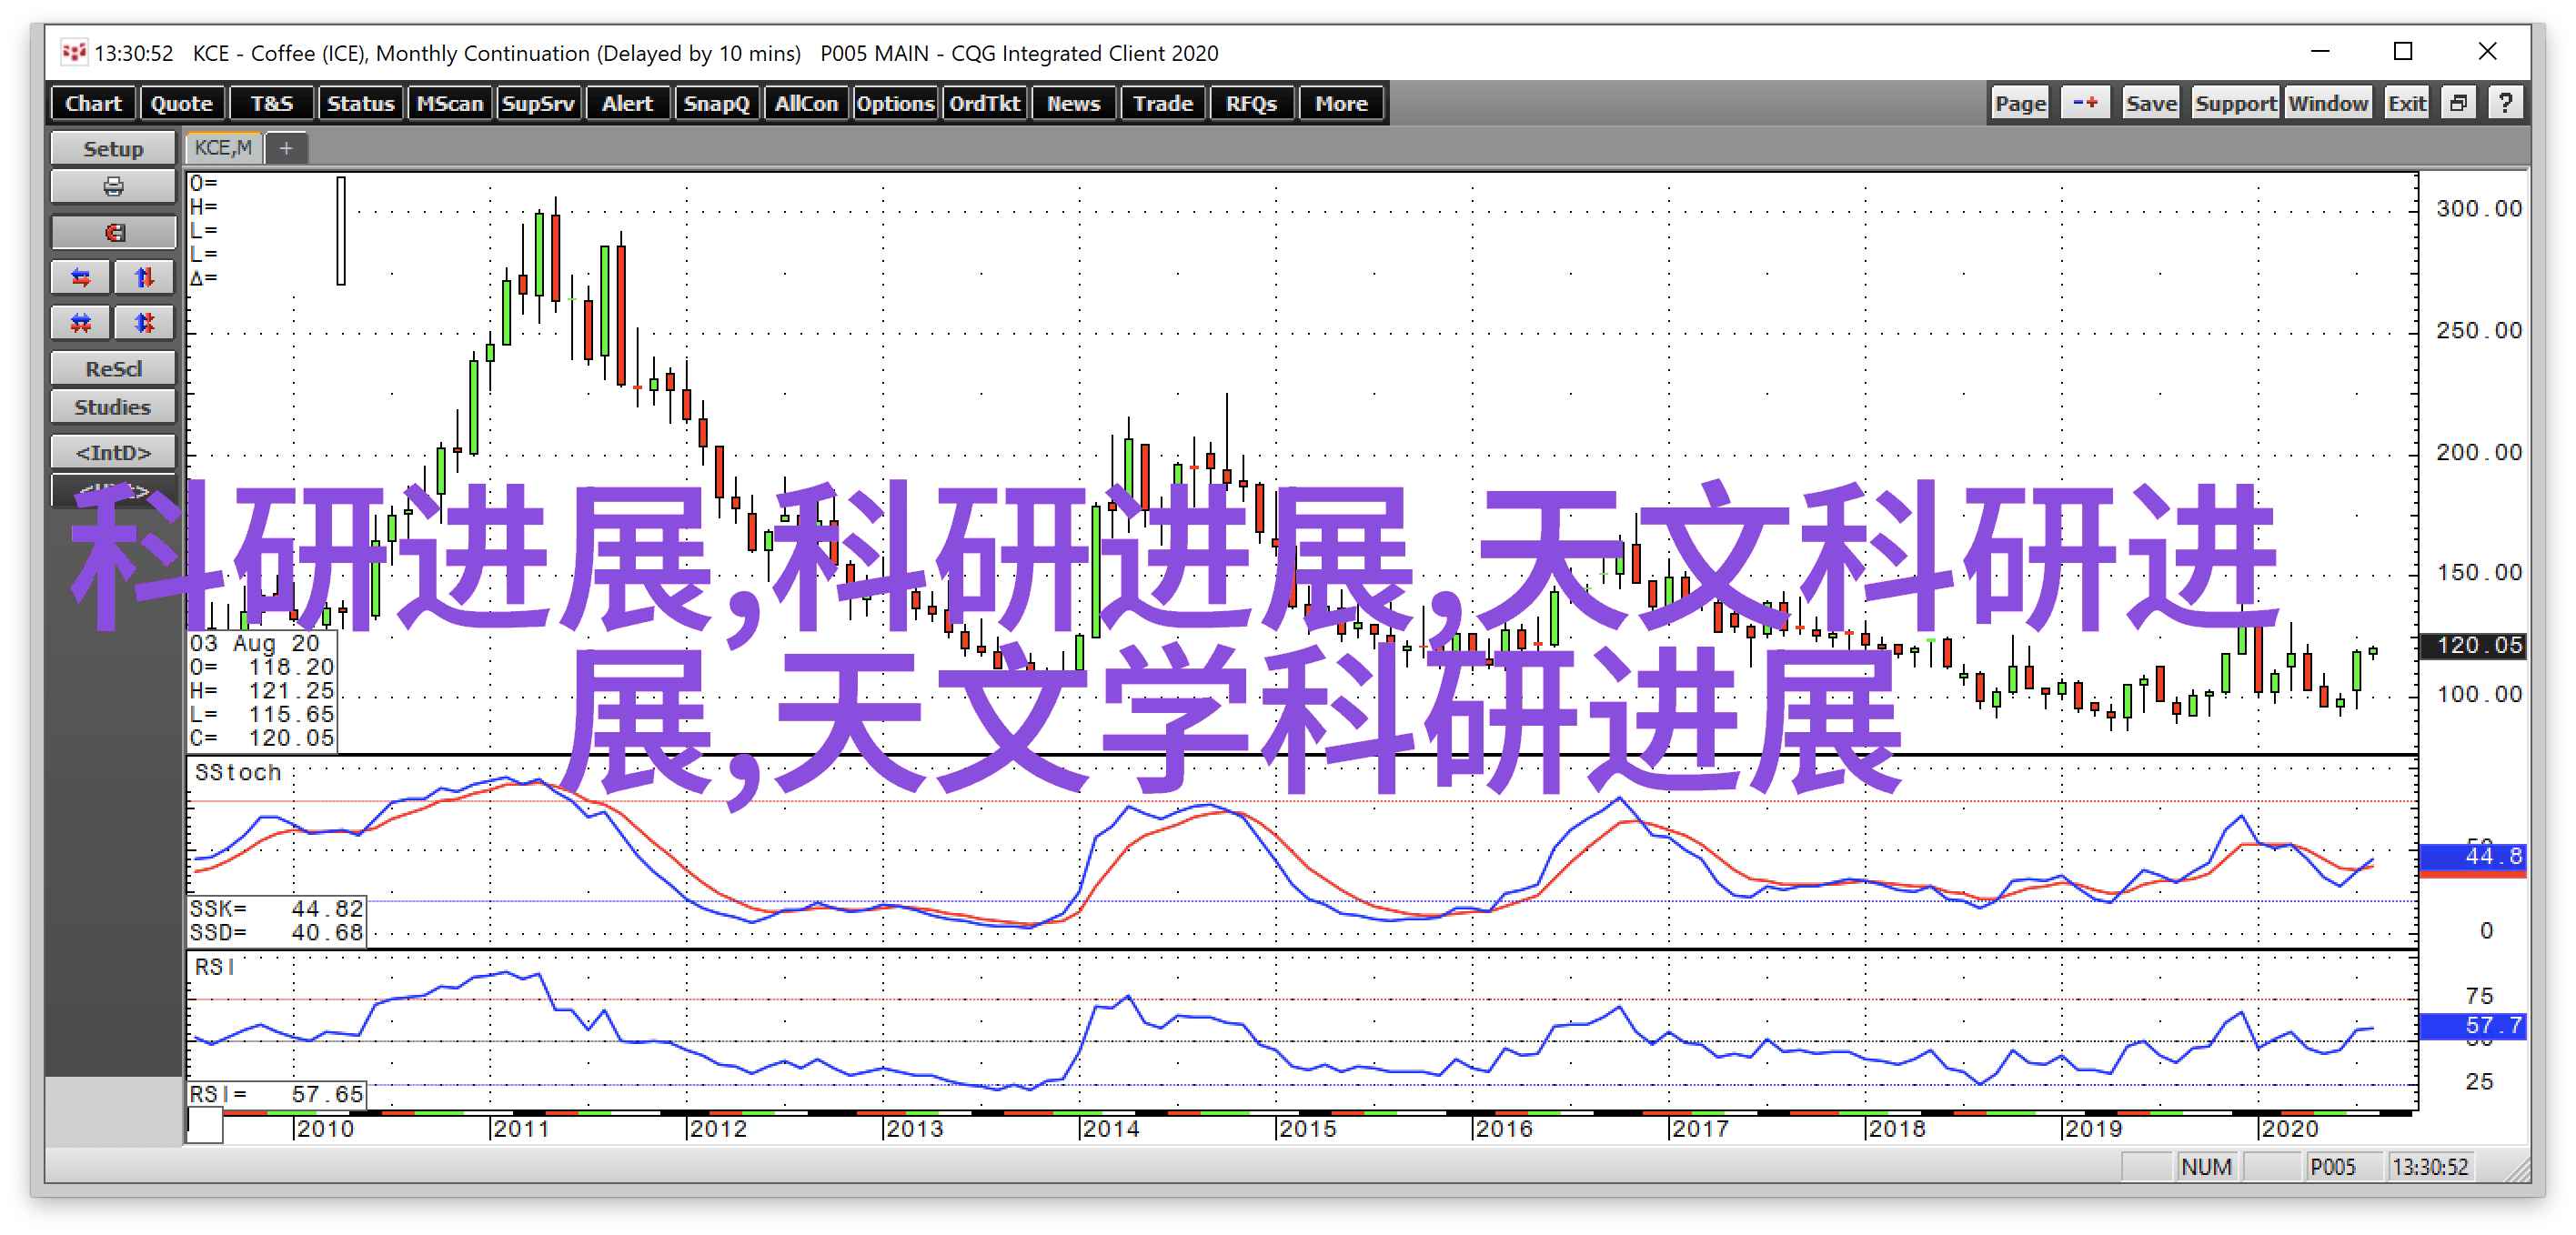Viewport: 2576px width, 1235px height.
Task: Click the 2020 time axis label
Action: click(2289, 1128)
